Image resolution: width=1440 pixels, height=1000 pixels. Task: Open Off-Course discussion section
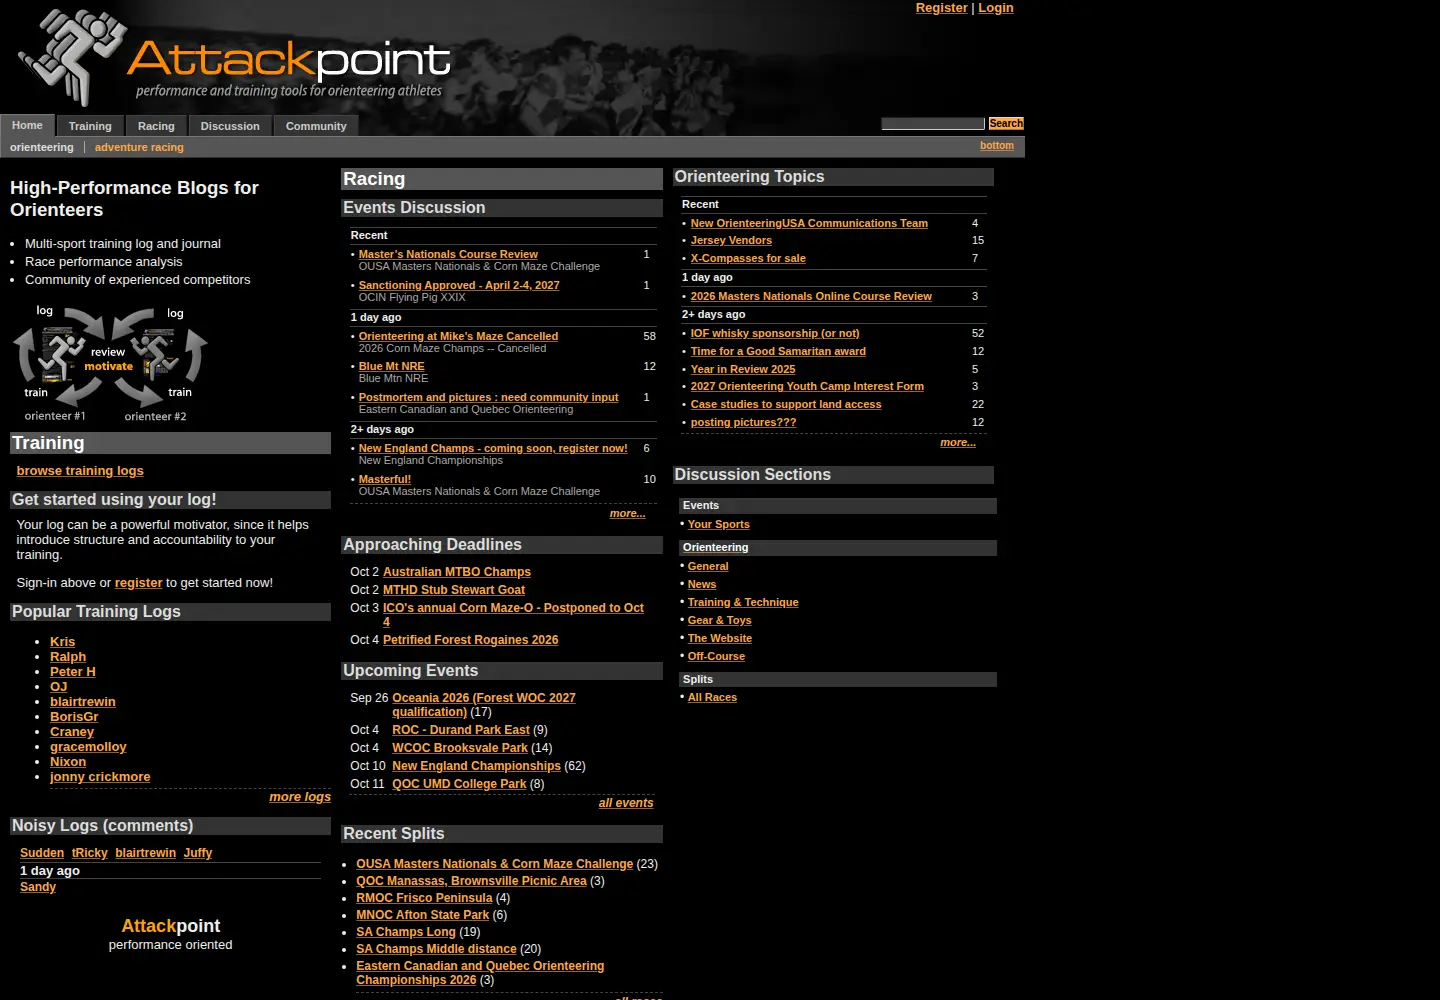point(716,657)
